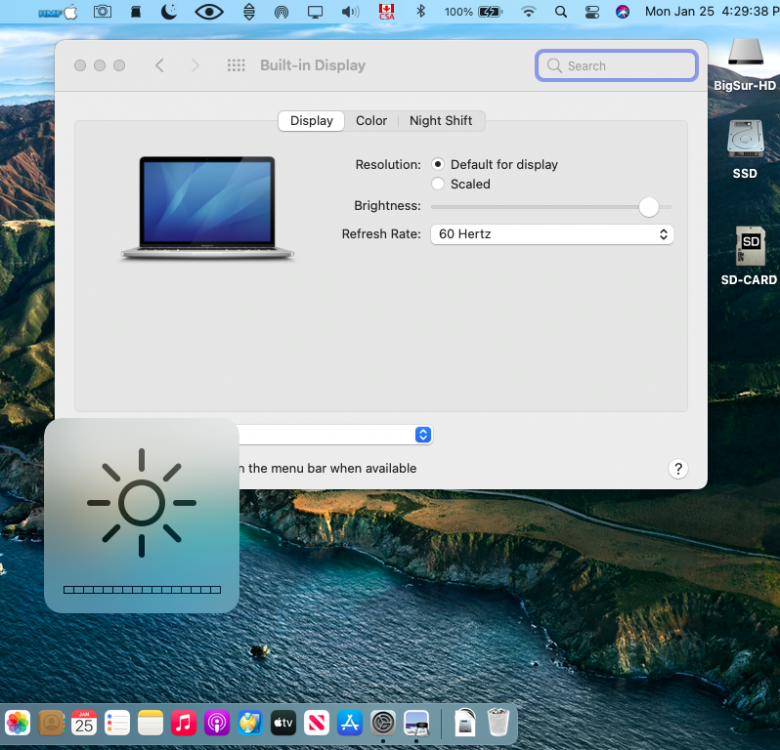Open the volume menu bar icon

pos(350,11)
